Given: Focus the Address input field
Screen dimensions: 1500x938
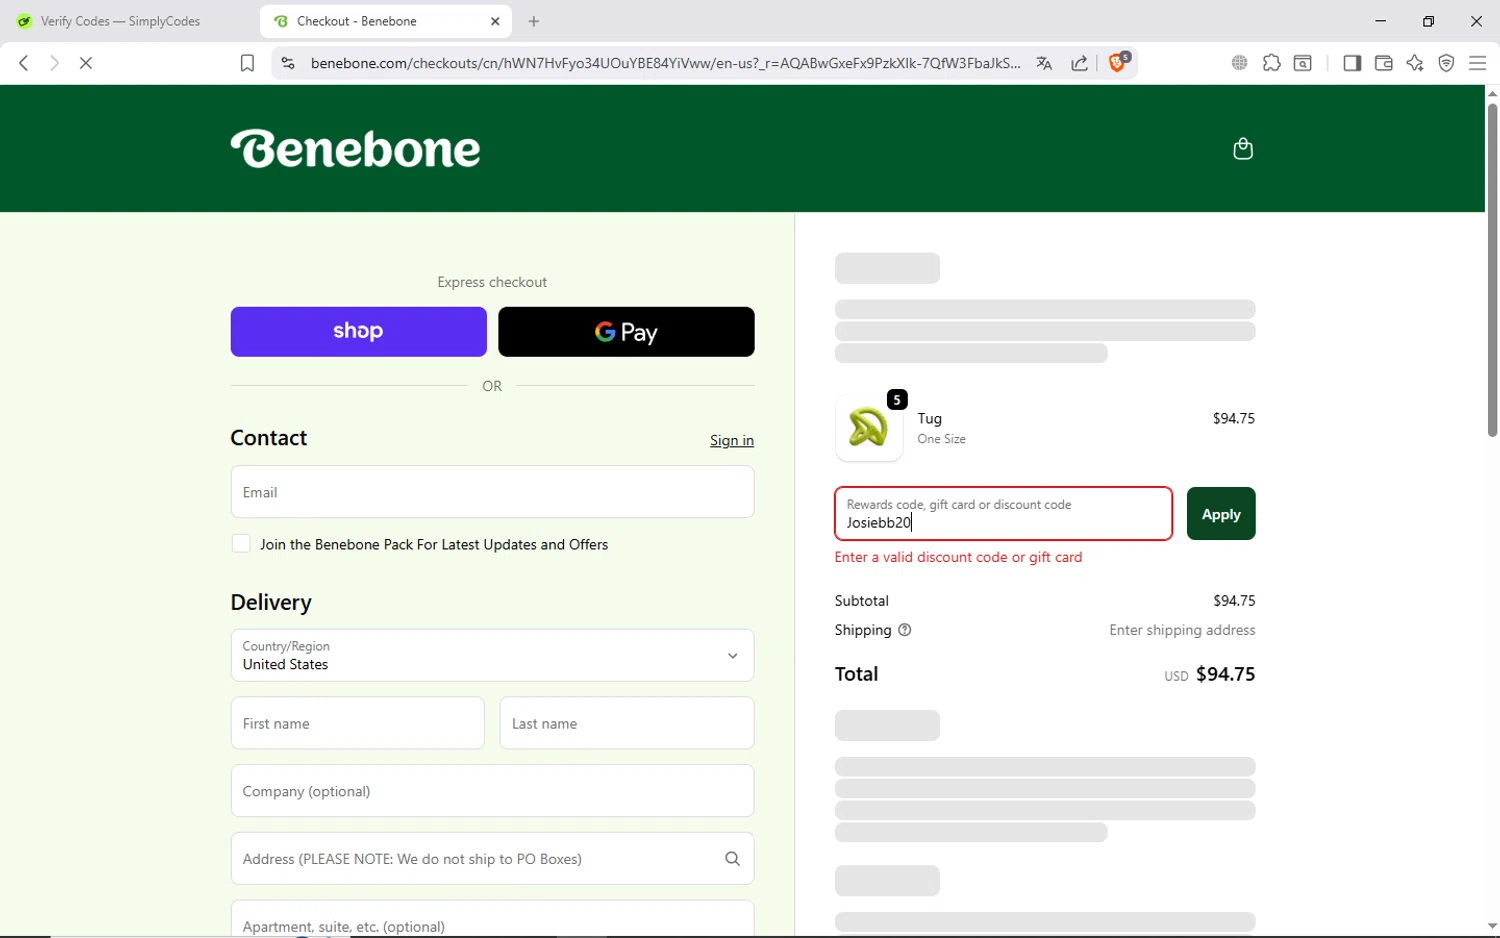Looking at the screenshot, I should (x=492, y=859).
